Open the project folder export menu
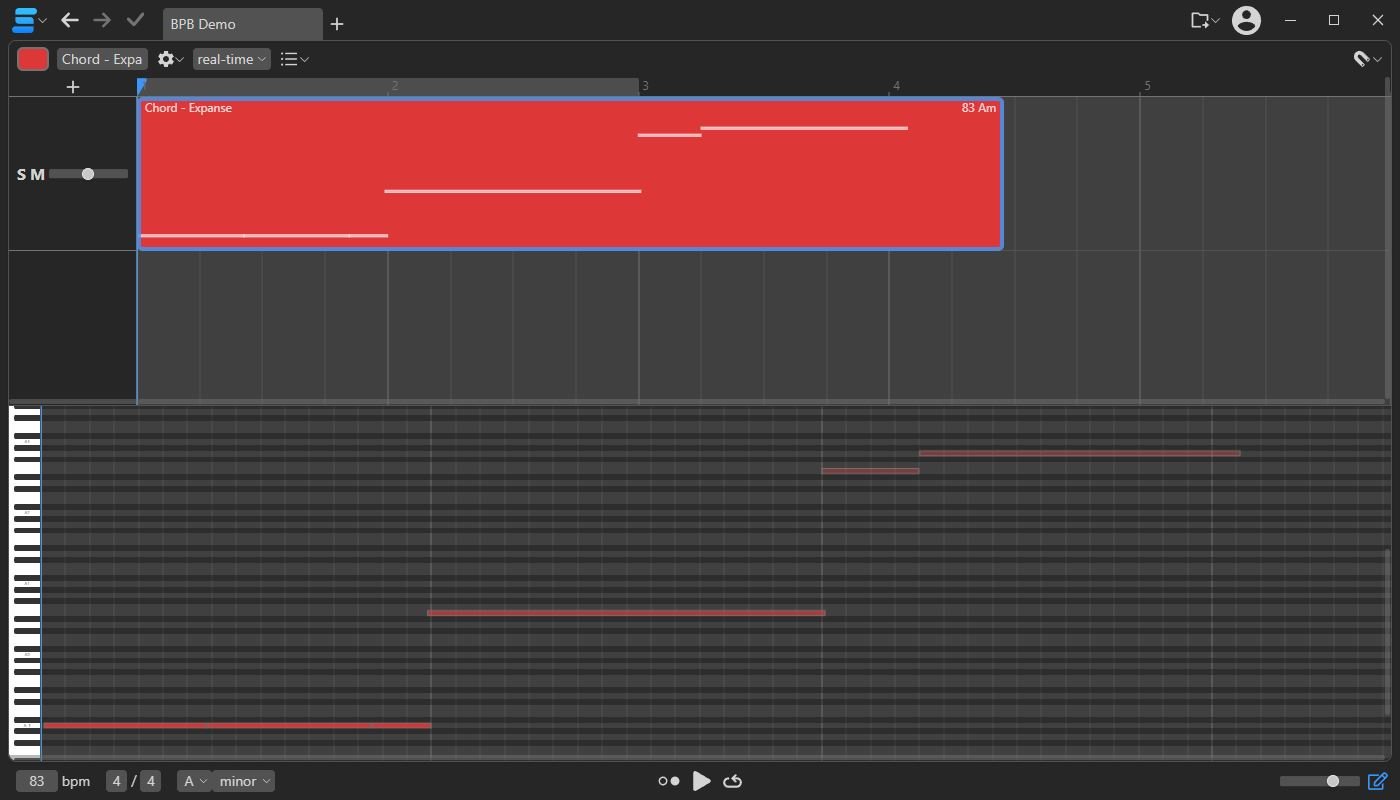Screen dimensions: 1400x800 (x=1205, y=20)
